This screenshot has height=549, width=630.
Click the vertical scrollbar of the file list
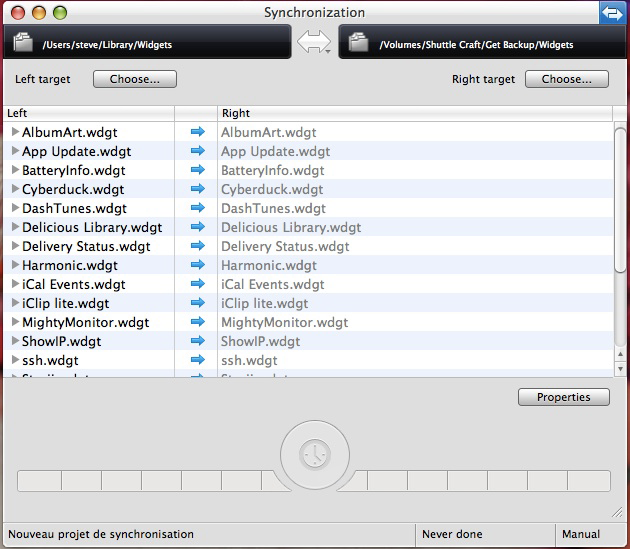(619, 200)
